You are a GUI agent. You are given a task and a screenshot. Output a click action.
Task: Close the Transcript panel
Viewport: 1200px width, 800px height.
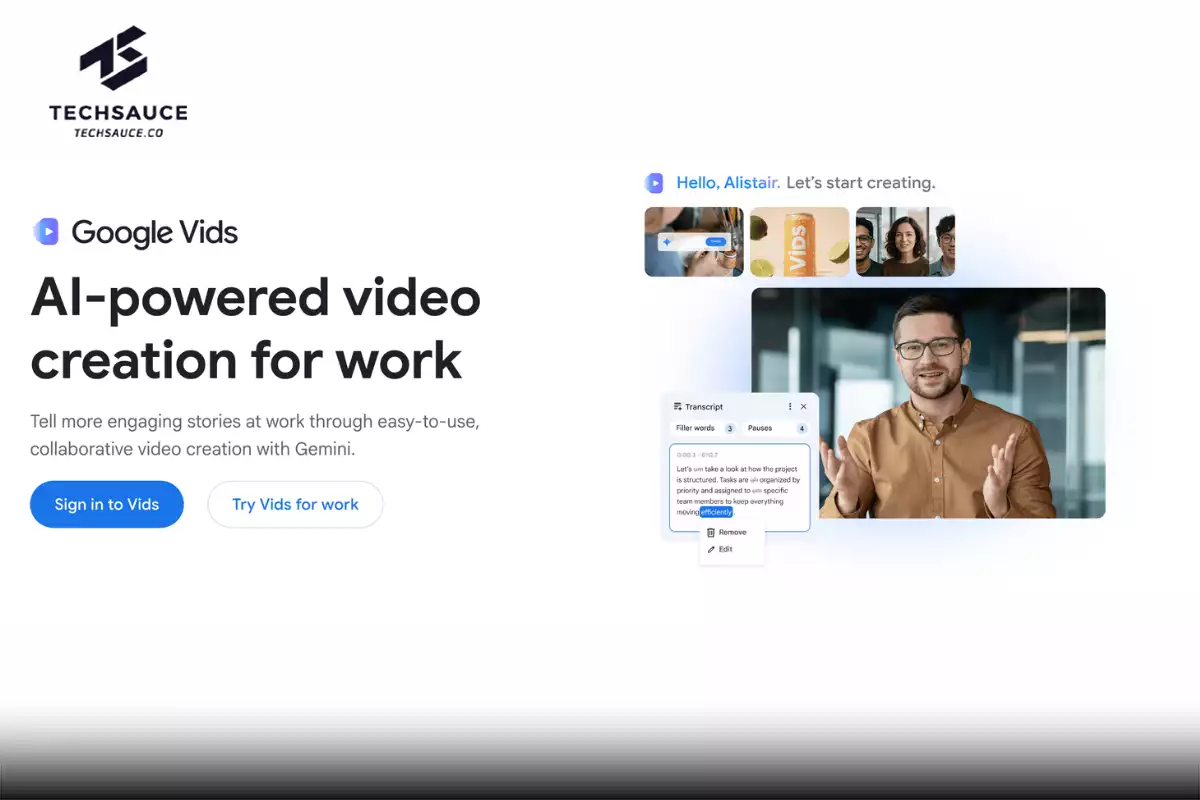803,407
